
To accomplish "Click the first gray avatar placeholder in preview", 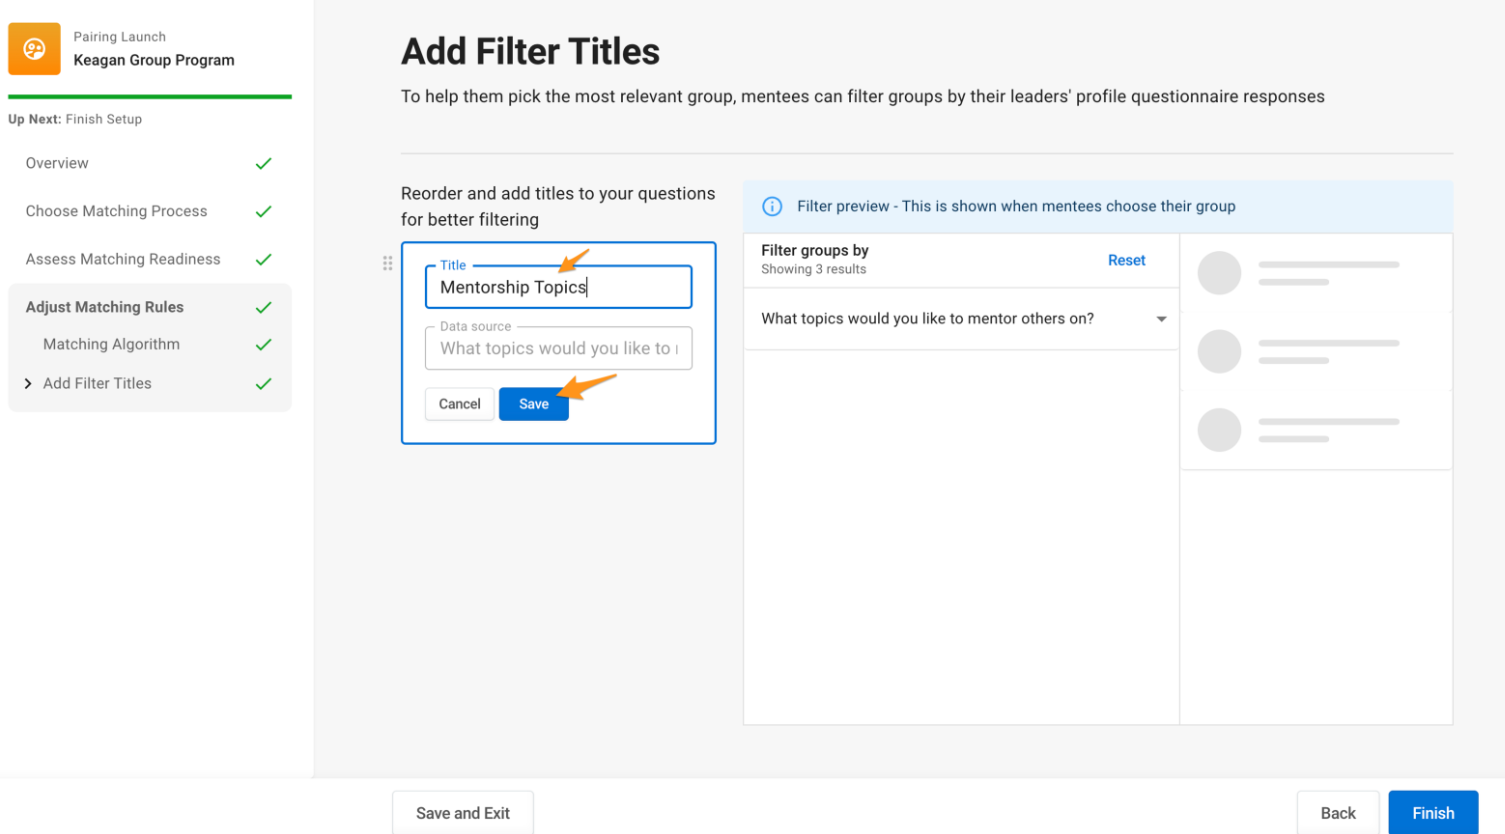I will 1219,273.
